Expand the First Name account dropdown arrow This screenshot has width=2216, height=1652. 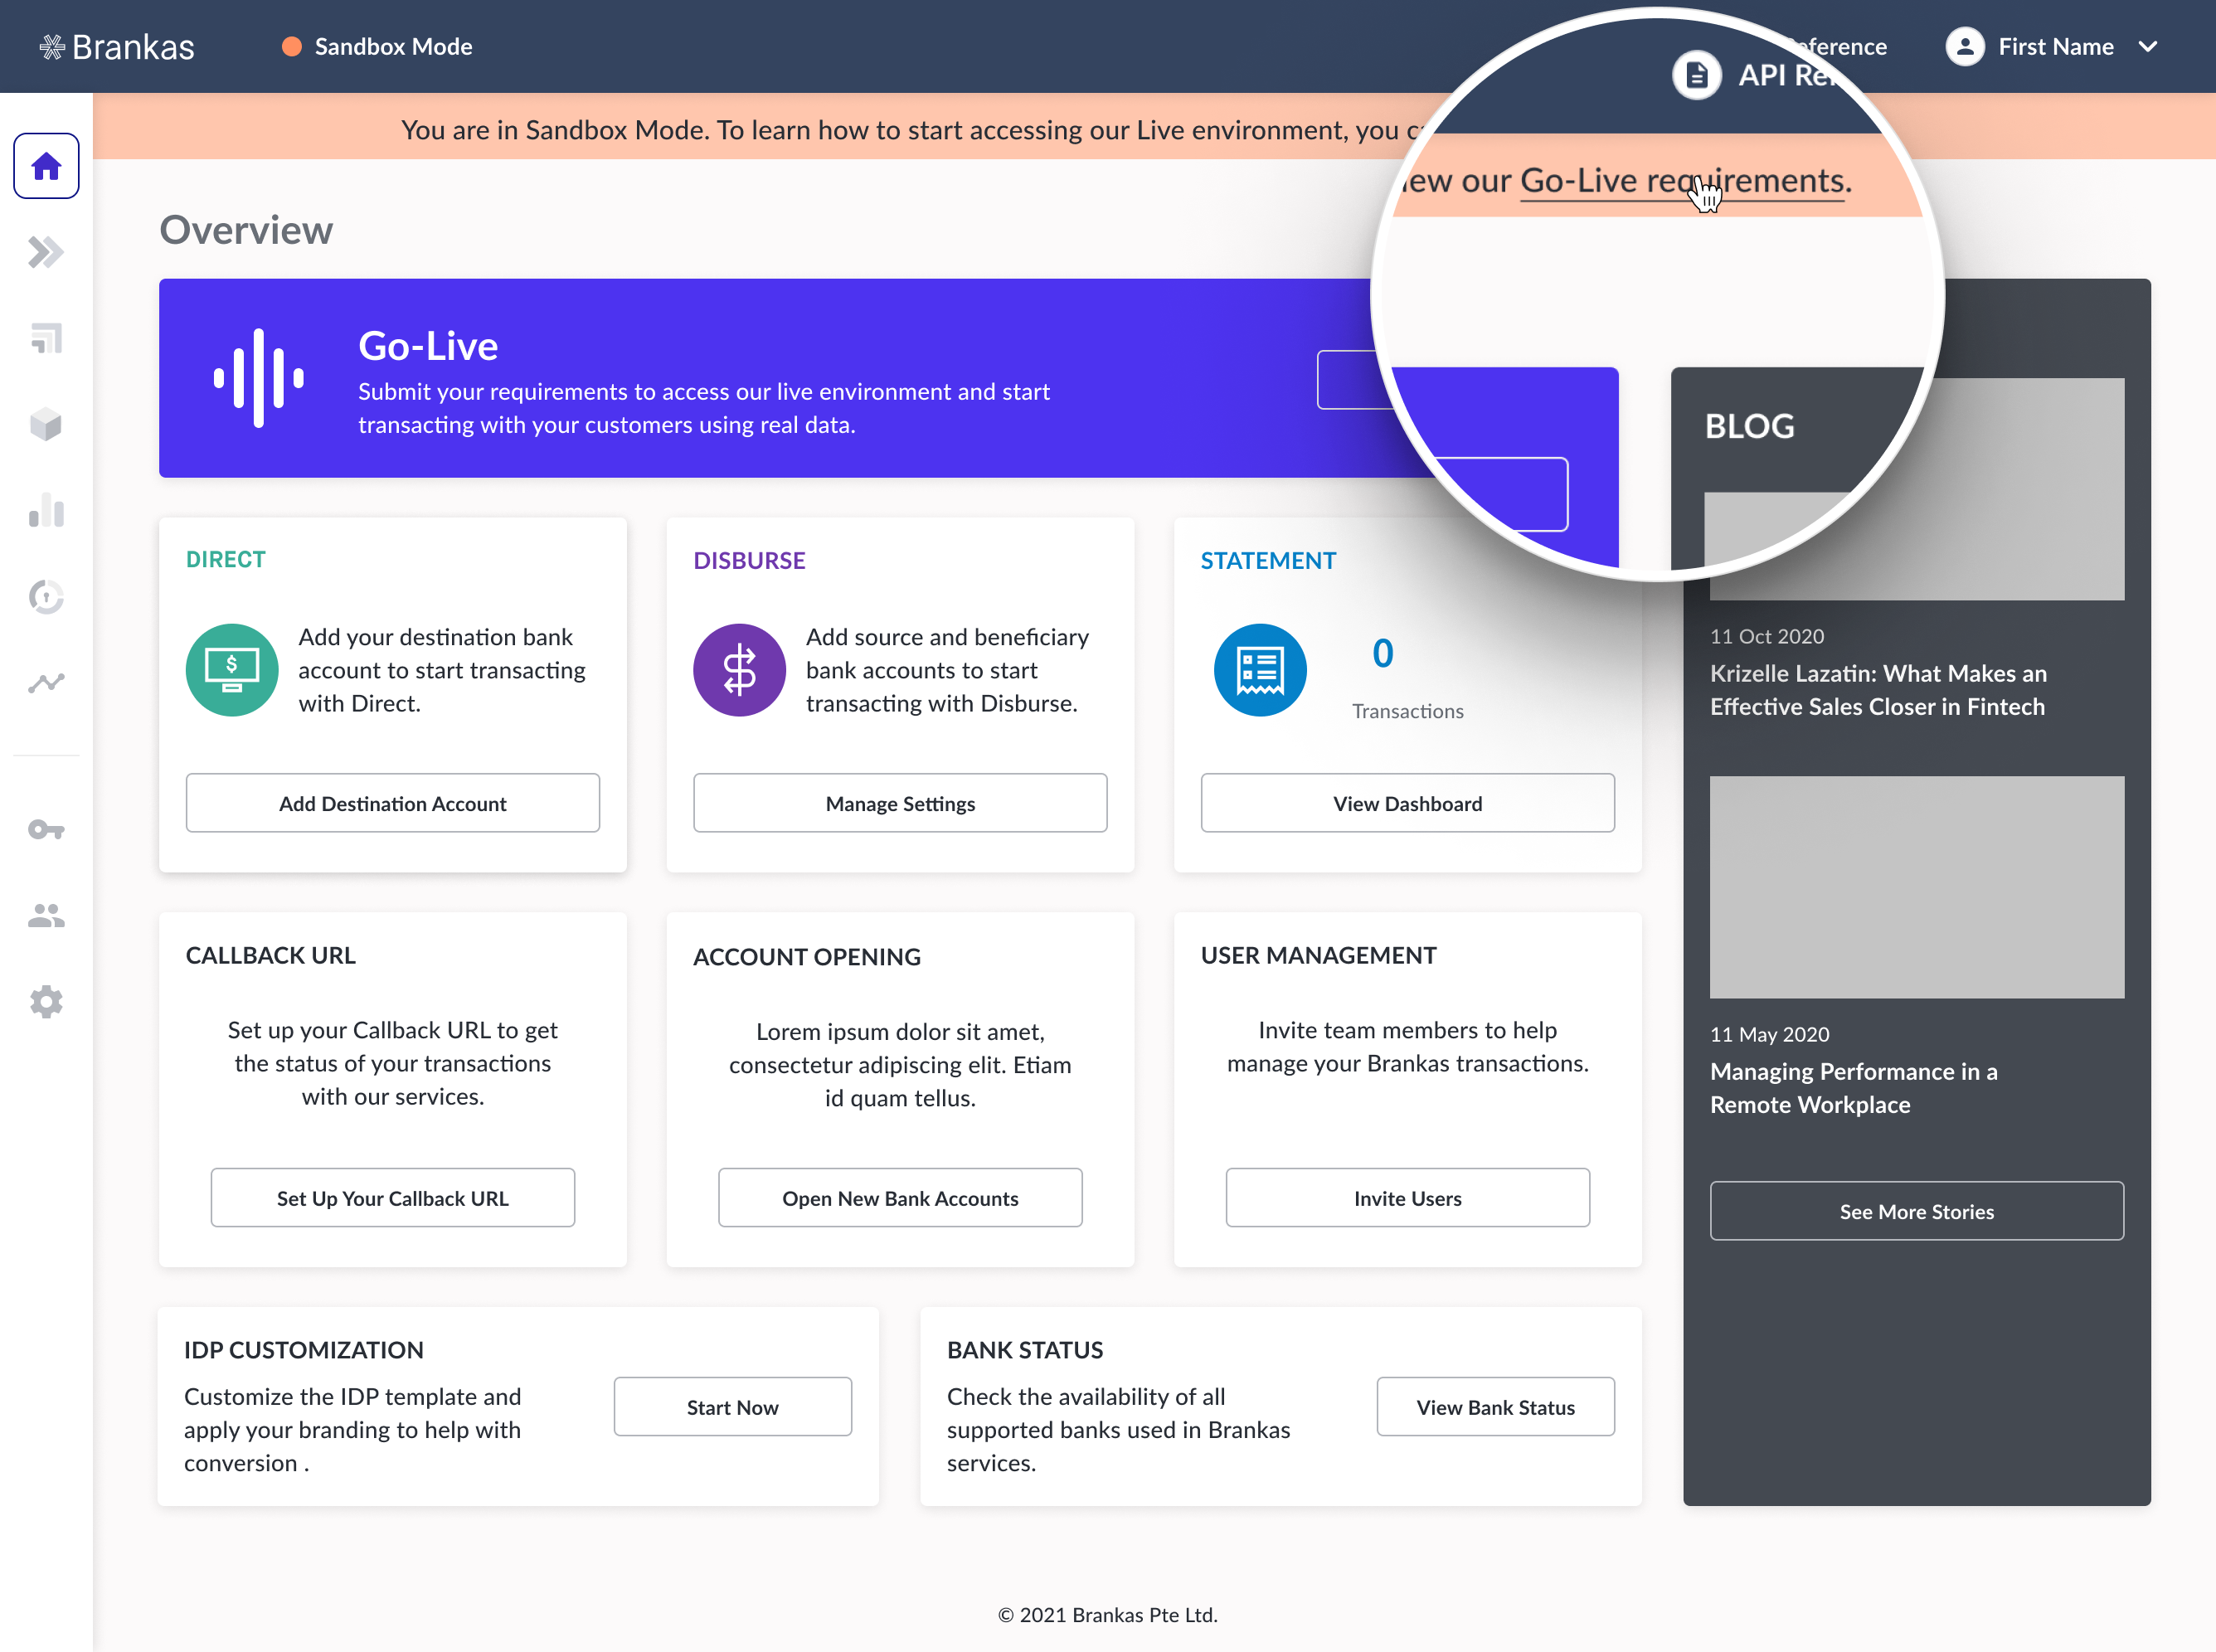point(2147,47)
